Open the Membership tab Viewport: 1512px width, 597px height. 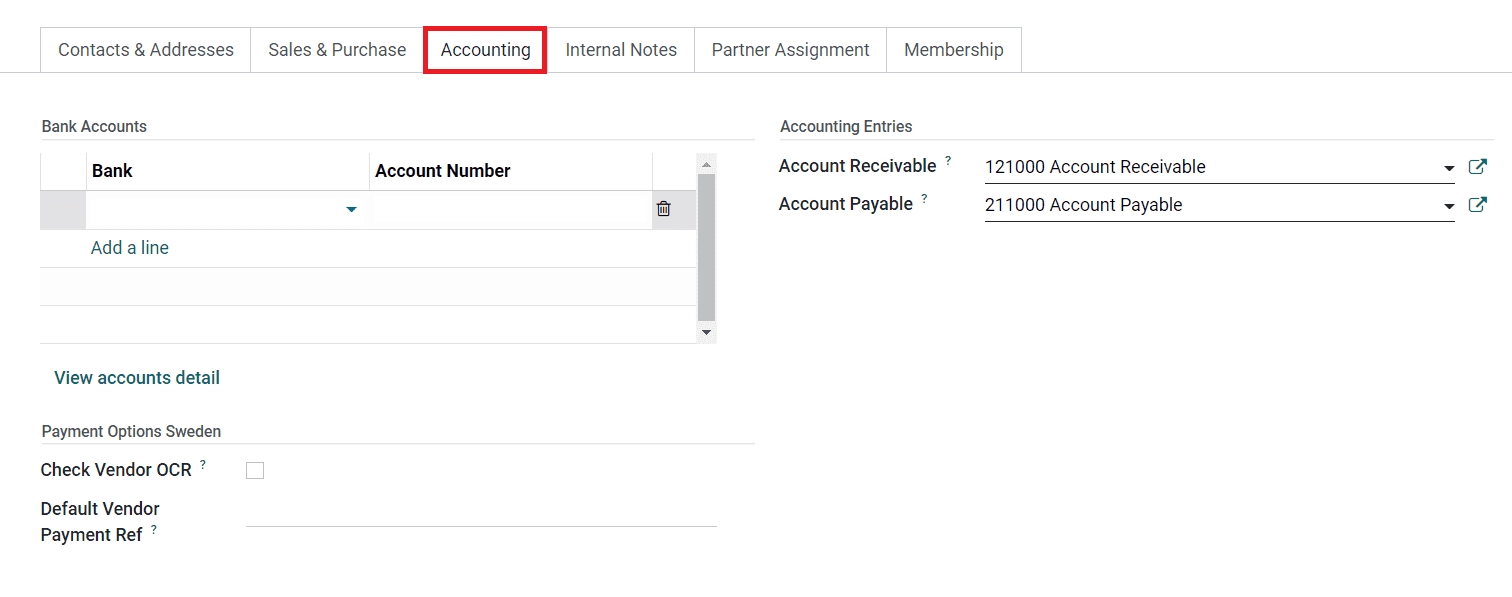(953, 50)
